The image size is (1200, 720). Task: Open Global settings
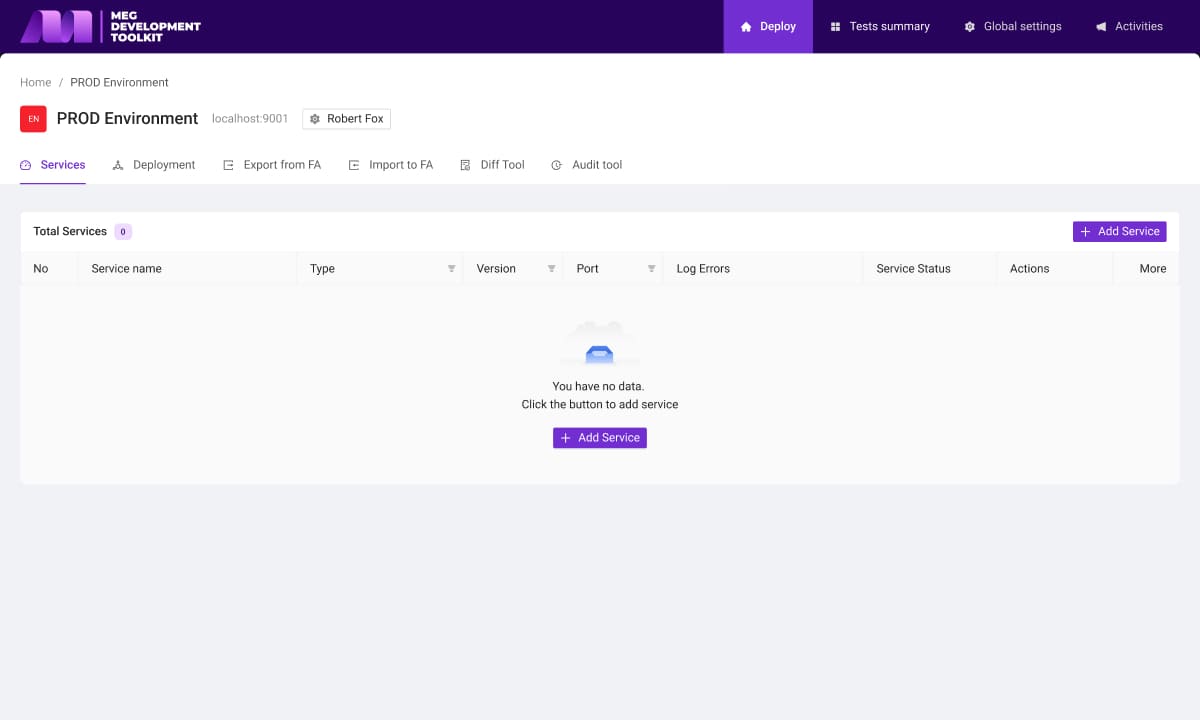pos(1012,26)
